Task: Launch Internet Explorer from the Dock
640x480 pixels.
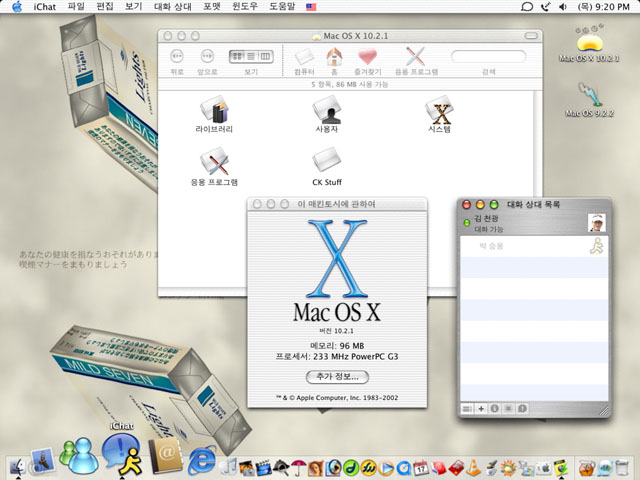Action: (x=202, y=458)
